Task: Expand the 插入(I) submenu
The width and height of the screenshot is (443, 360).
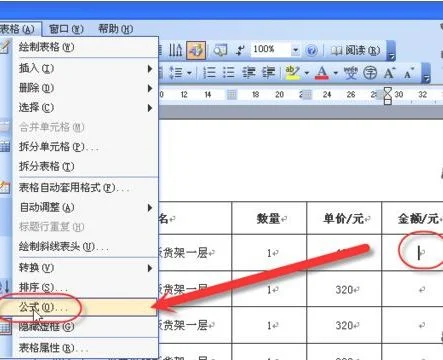Action: [85, 68]
